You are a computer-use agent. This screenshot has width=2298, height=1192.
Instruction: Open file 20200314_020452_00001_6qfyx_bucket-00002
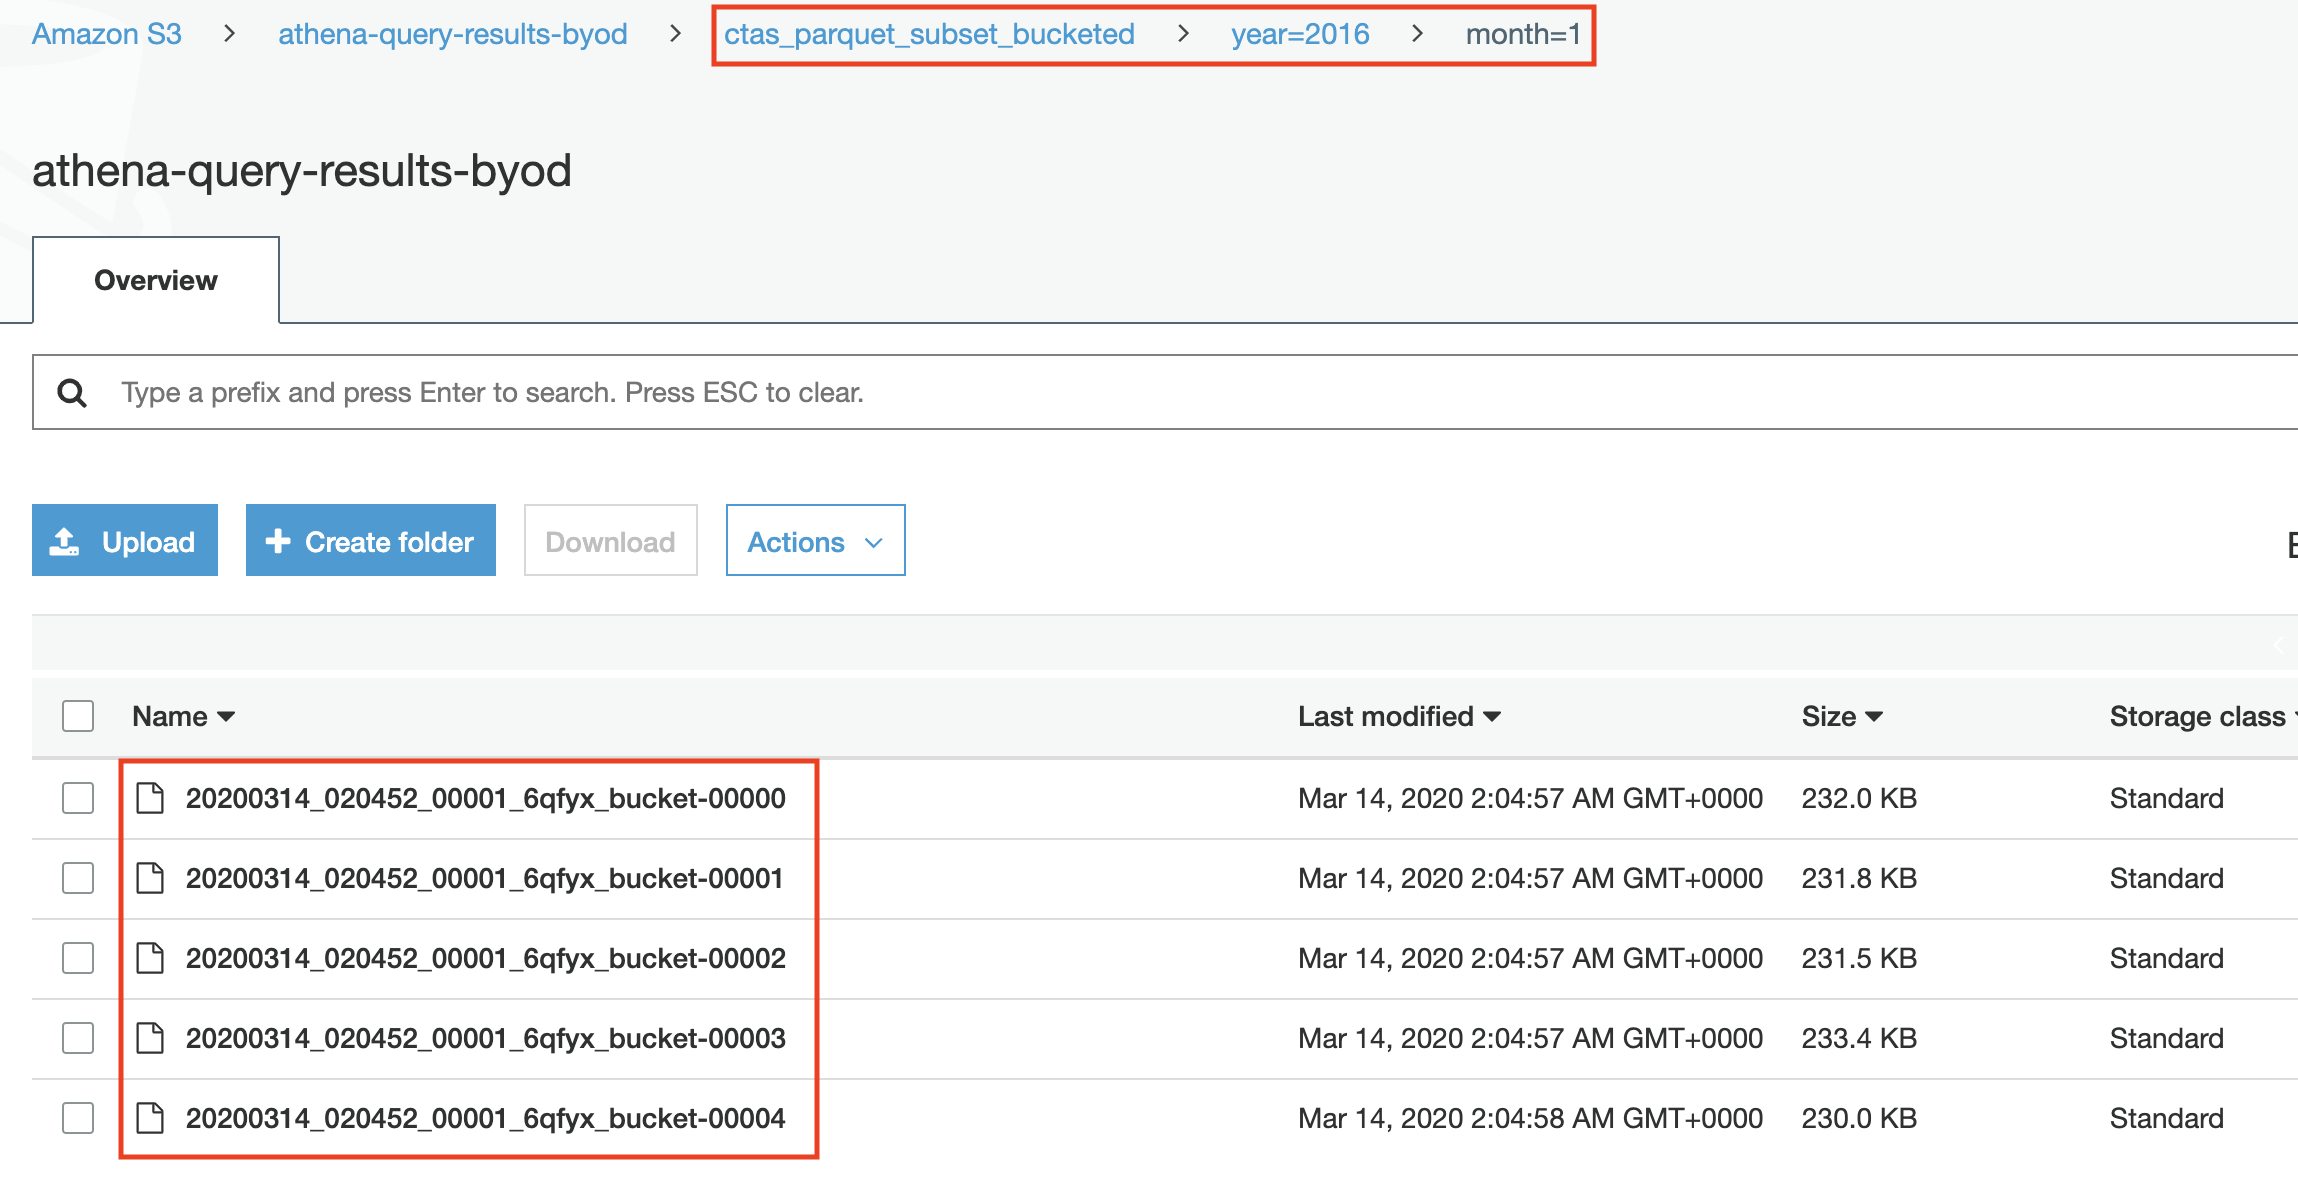tap(486, 958)
